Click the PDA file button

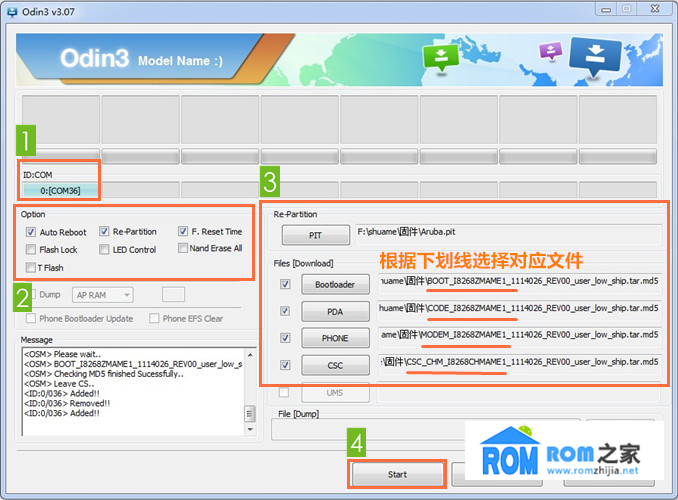[335, 311]
